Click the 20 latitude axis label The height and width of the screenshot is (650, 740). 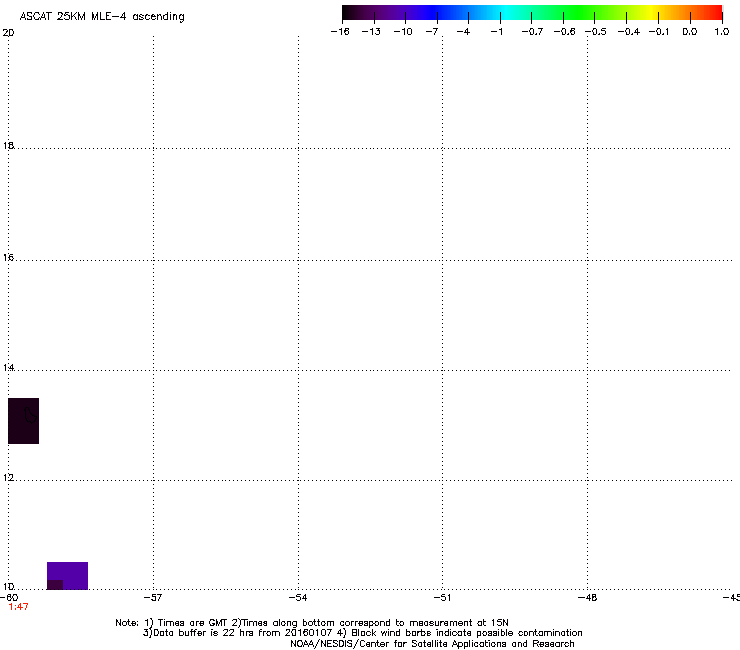click(x=8, y=33)
